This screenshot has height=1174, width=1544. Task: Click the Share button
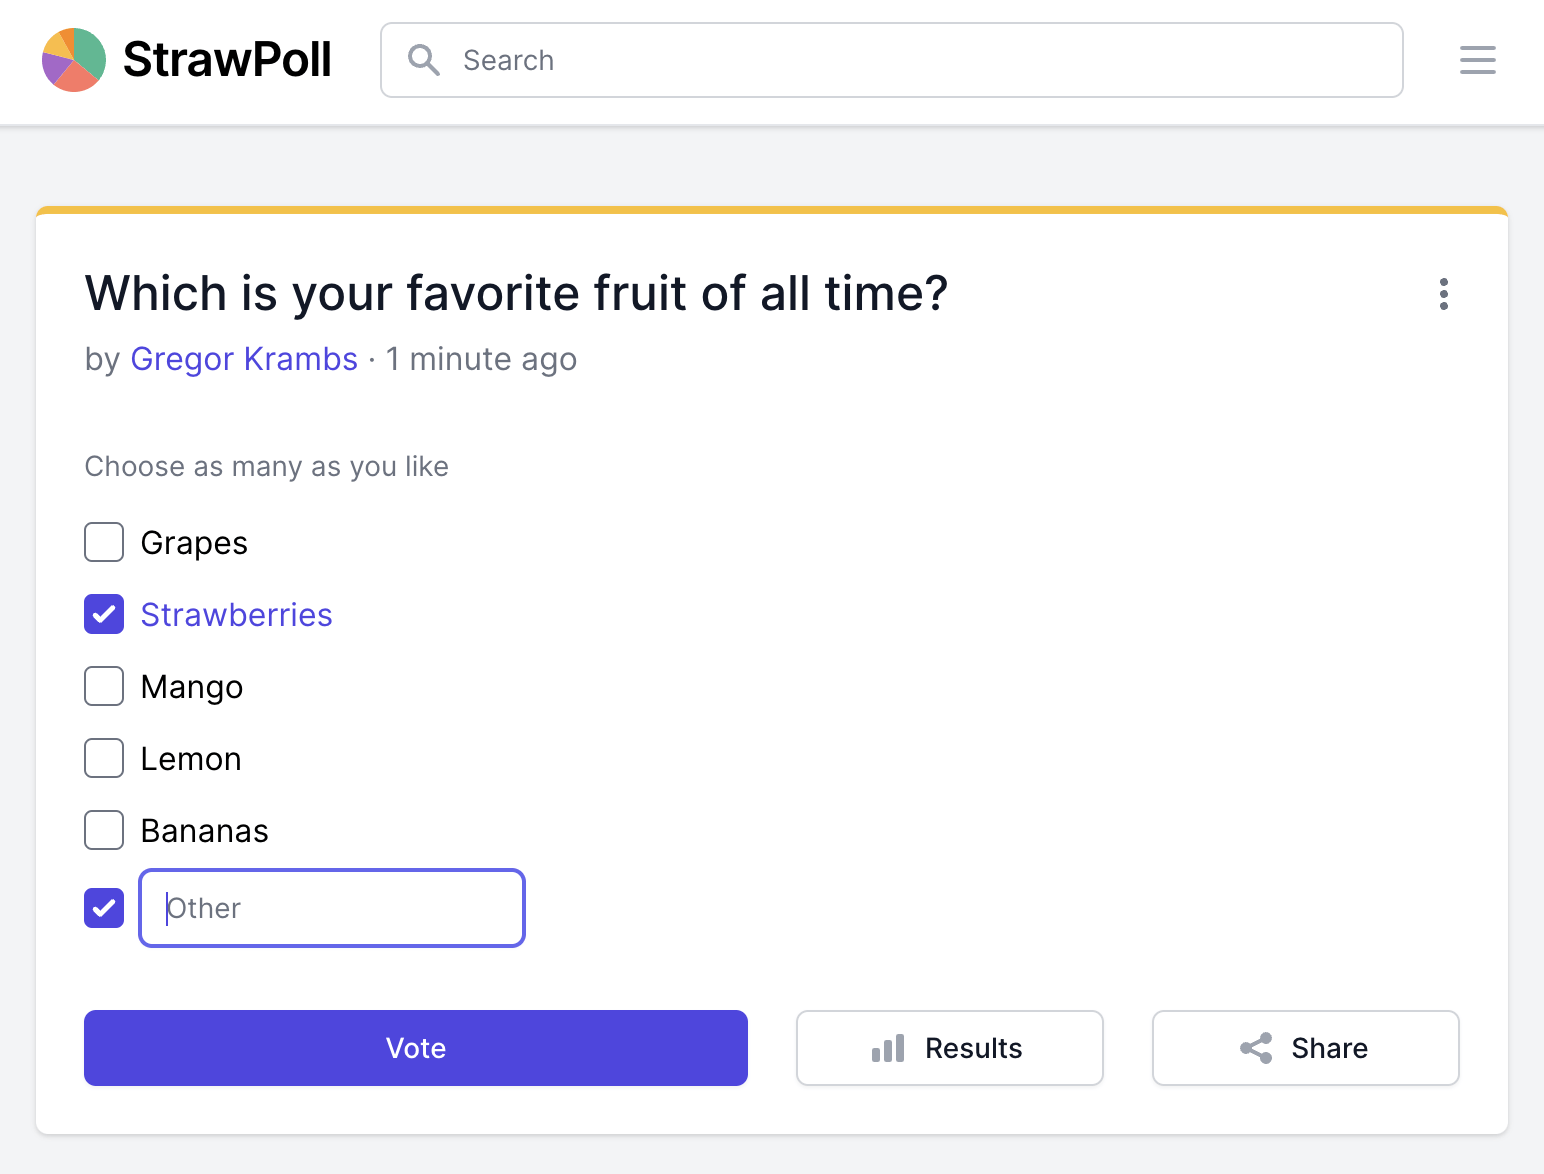1305,1048
